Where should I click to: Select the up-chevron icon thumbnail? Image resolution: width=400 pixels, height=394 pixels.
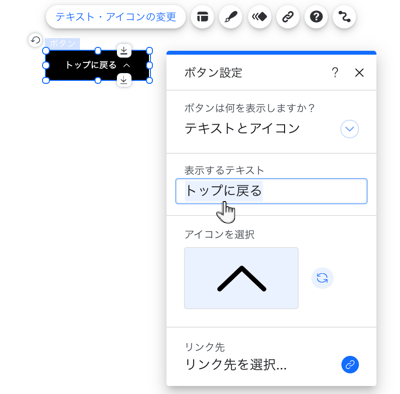(x=241, y=278)
